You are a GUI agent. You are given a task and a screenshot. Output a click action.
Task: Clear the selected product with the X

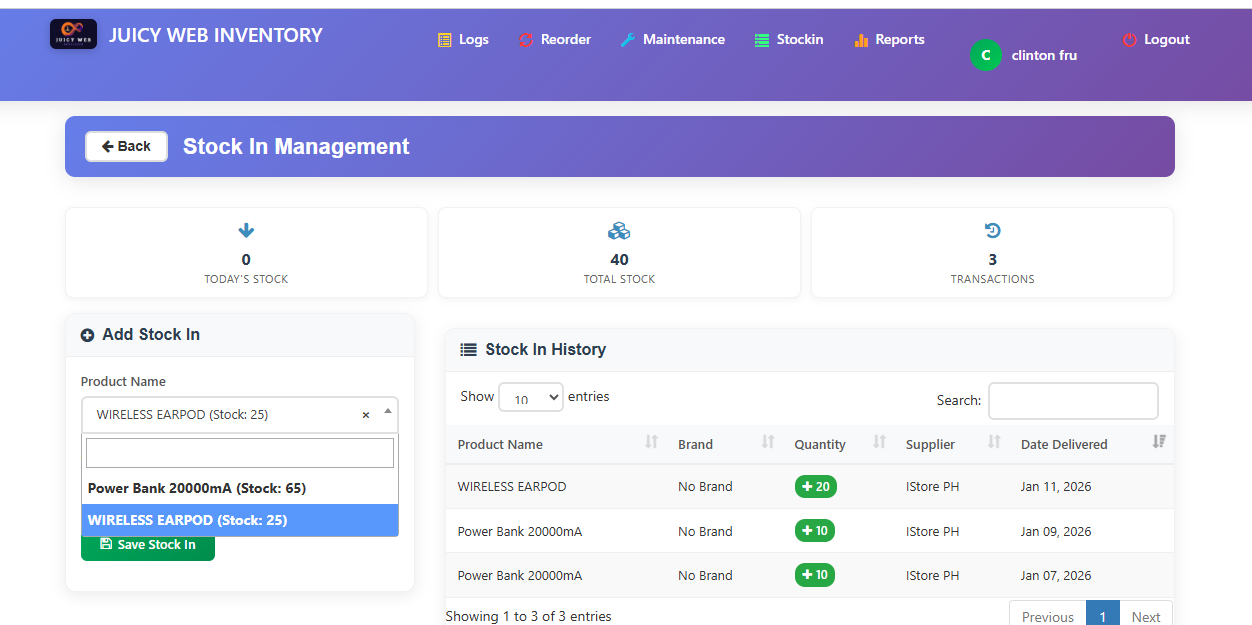tap(366, 414)
